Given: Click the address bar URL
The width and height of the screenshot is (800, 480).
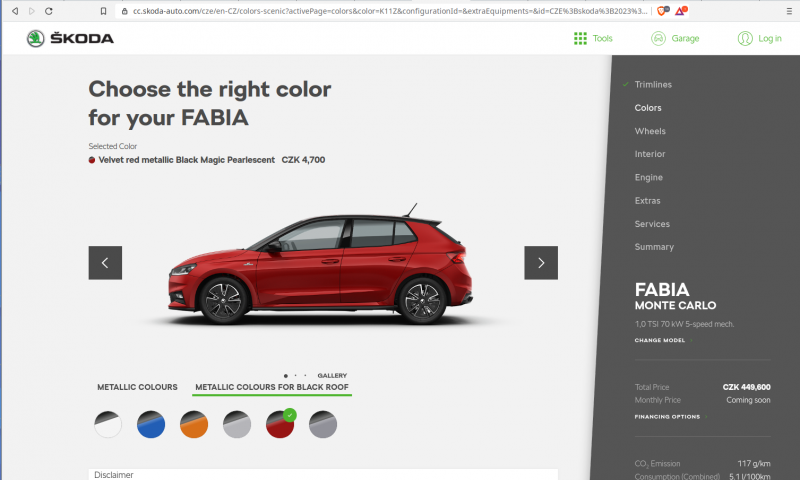Looking at the screenshot, I should tap(390, 11).
